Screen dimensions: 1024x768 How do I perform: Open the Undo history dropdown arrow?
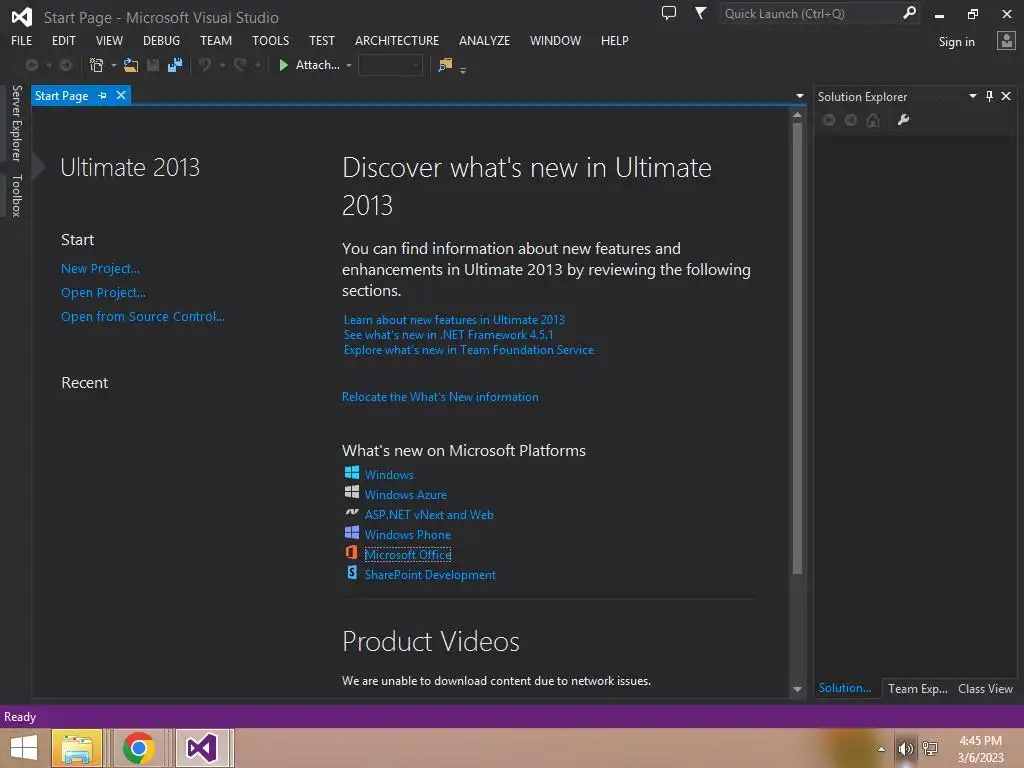coord(222,65)
